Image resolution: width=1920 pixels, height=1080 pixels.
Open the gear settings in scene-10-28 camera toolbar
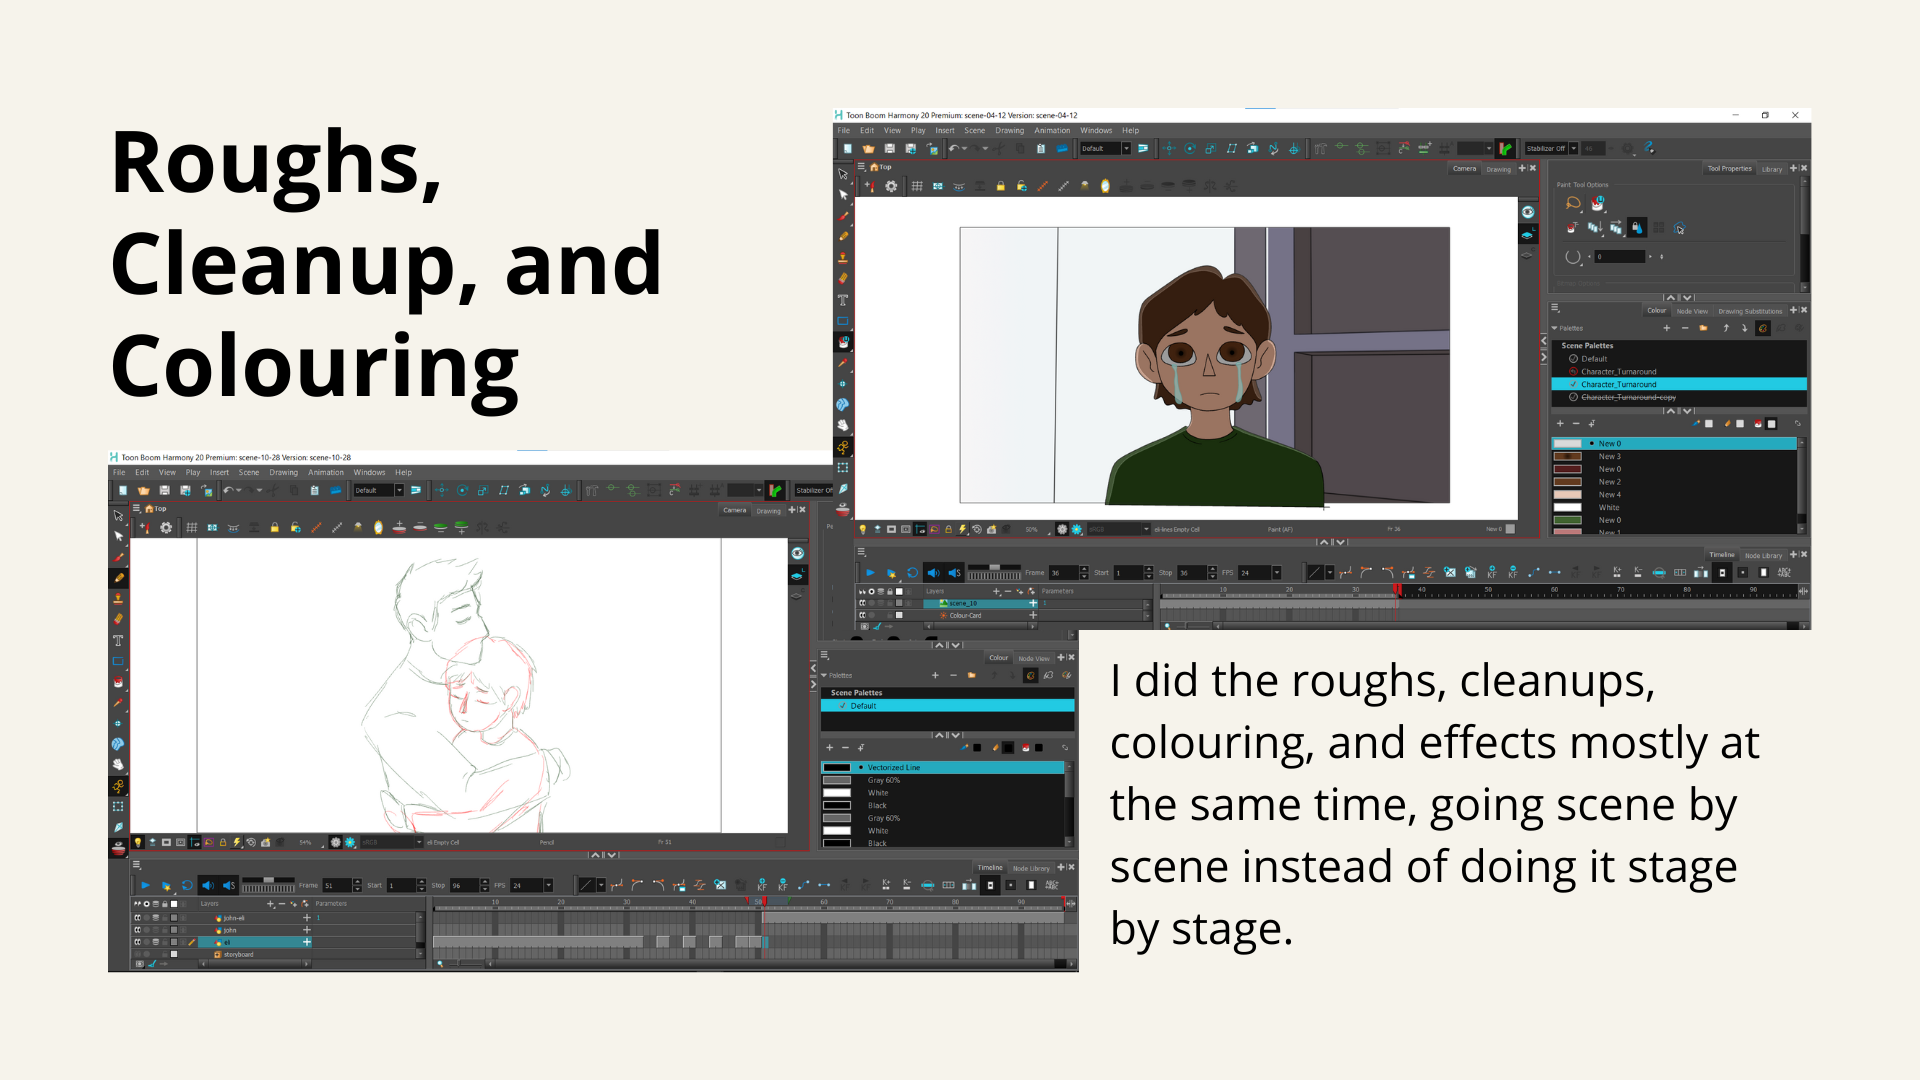click(166, 527)
